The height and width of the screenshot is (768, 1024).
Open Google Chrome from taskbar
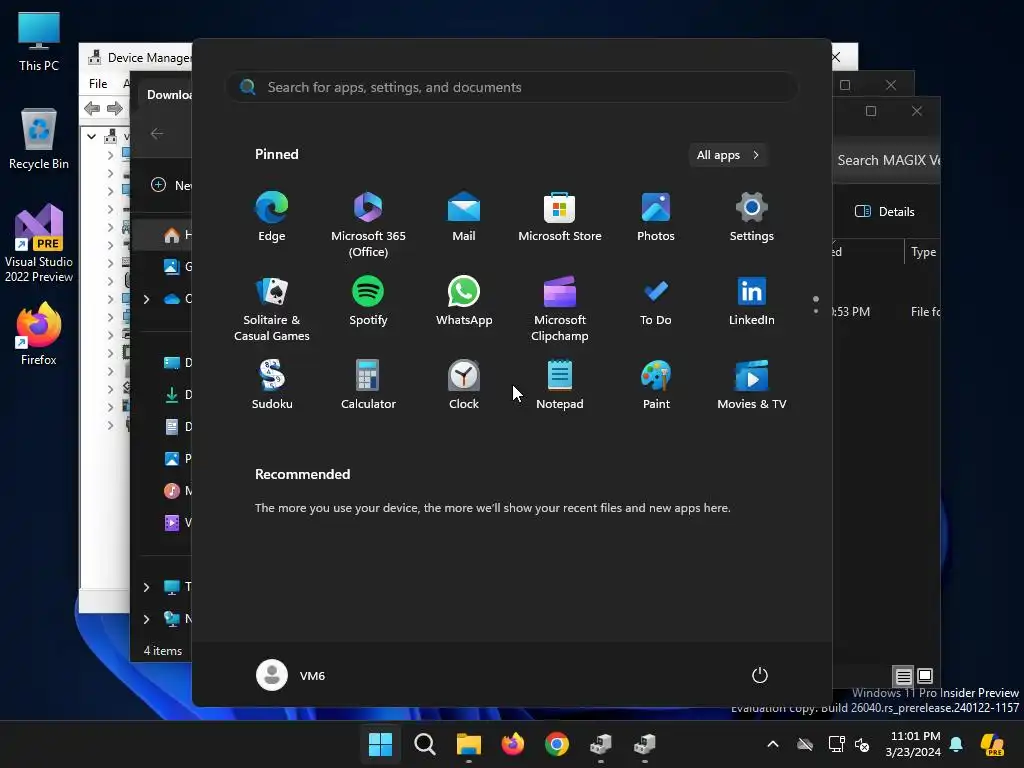pyautogui.click(x=556, y=744)
